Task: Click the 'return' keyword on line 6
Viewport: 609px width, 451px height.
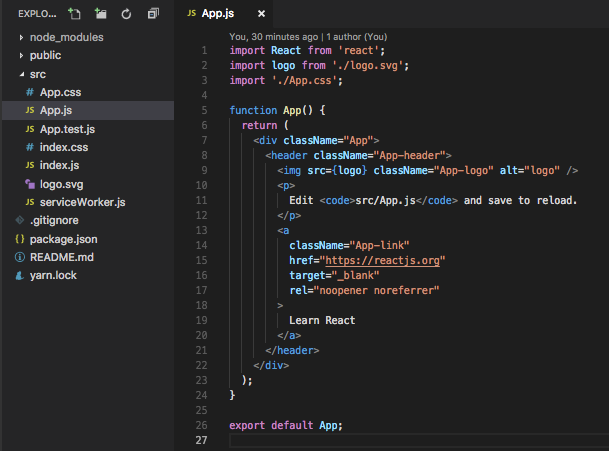Action: coord(259,125)
